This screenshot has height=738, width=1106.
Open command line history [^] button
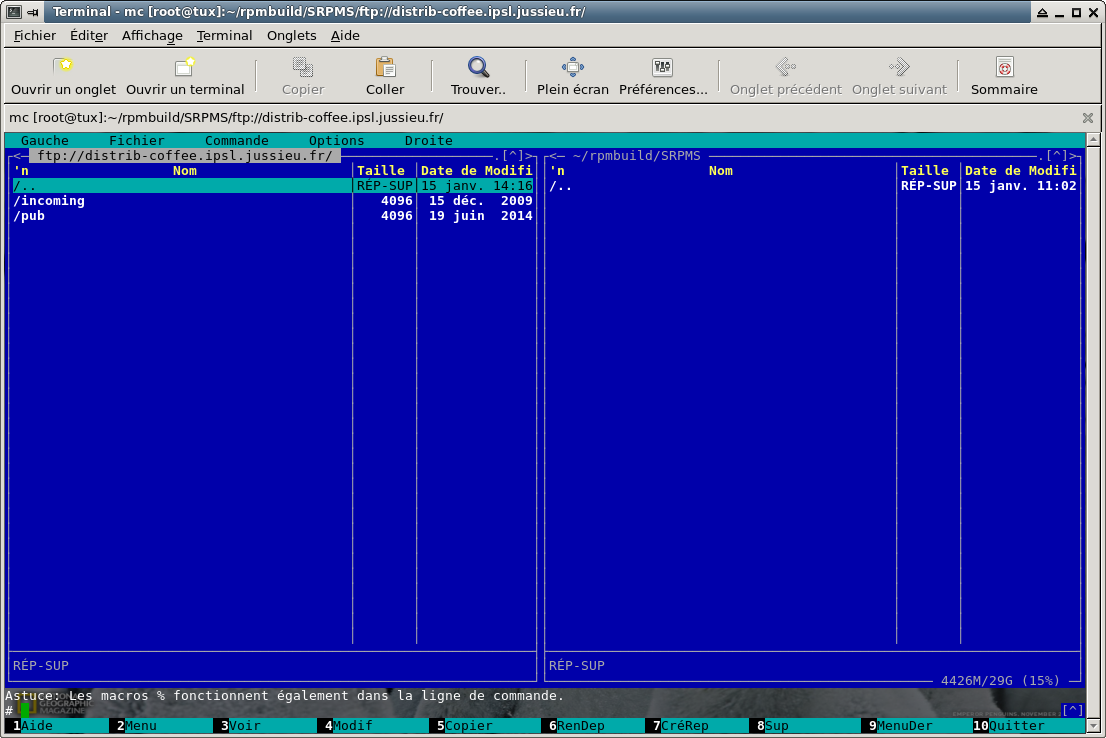click(x=1072, y=710)
